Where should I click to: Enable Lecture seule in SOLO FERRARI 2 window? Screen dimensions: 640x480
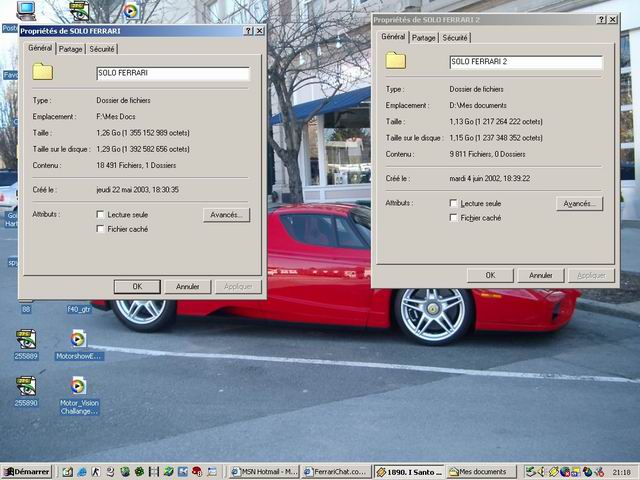[453, 203]
